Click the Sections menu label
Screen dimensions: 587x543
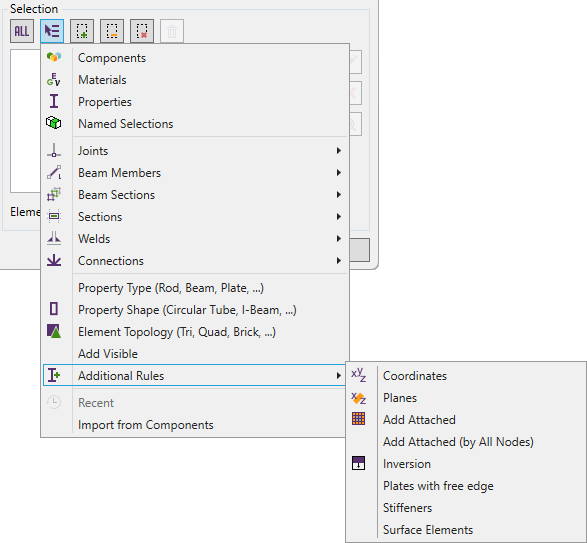tap(100, 216)
